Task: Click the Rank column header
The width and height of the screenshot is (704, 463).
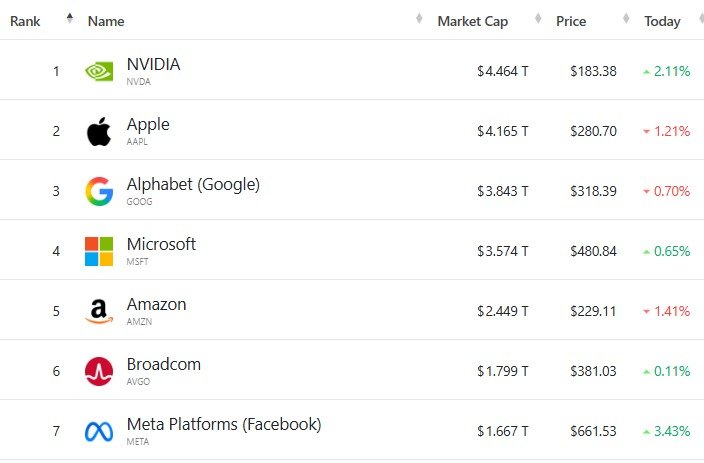Action: click(25, 21)
